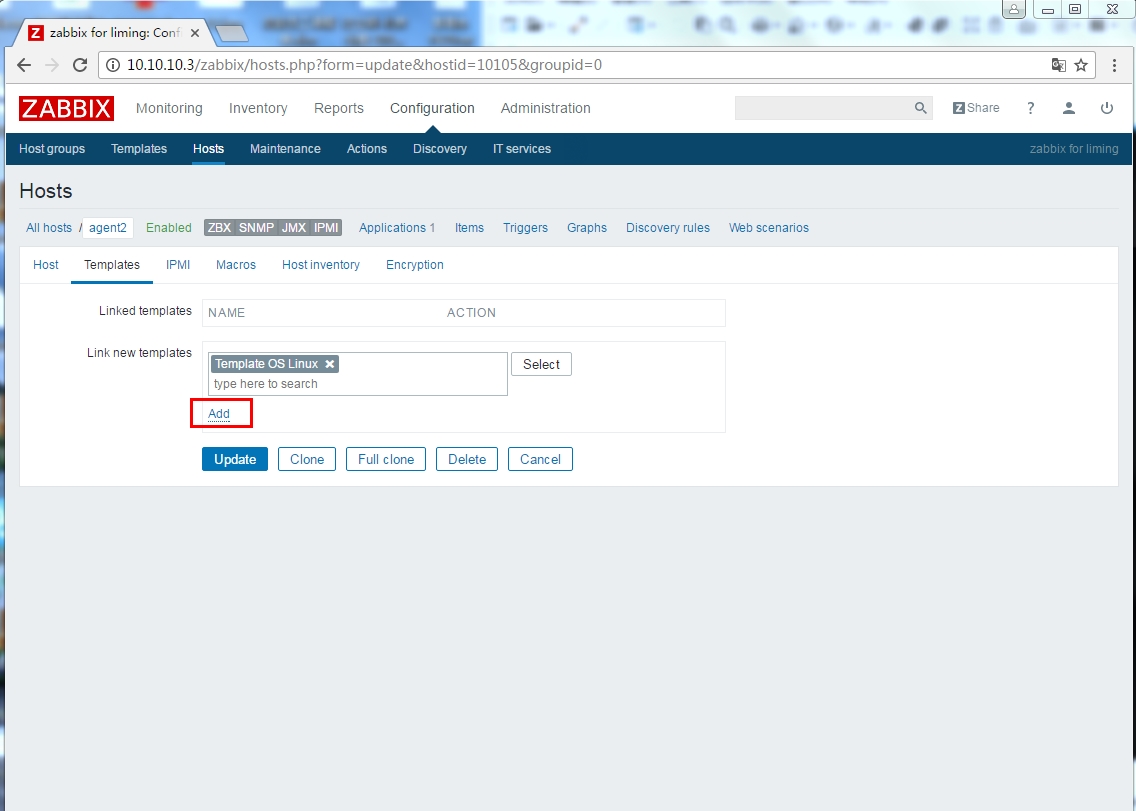Click the Full clone button

[x=385, y=459]
